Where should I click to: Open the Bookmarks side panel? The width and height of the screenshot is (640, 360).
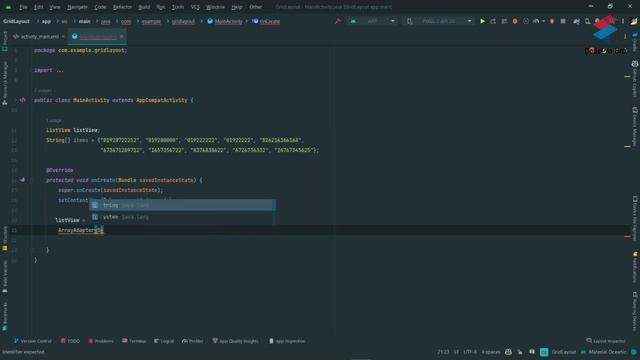click(4, 316)
